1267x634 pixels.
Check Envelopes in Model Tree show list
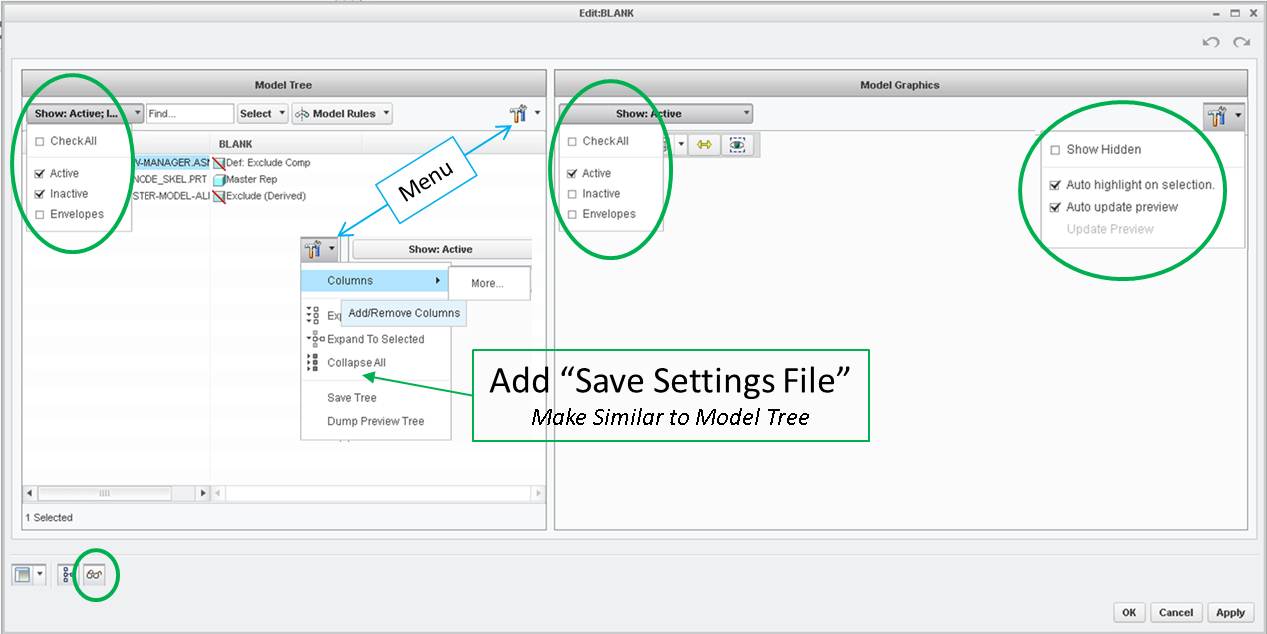40,214
